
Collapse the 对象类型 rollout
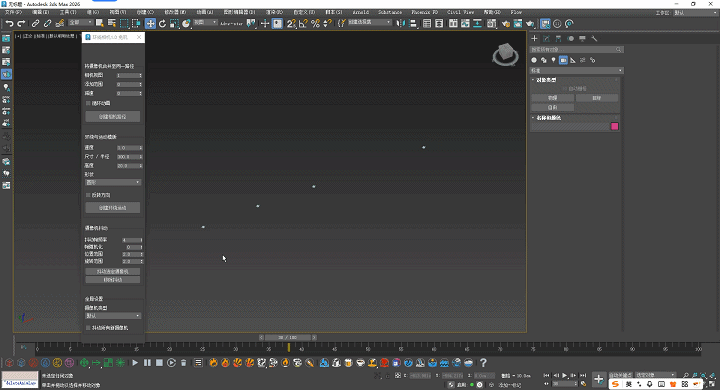click(546, 80)
